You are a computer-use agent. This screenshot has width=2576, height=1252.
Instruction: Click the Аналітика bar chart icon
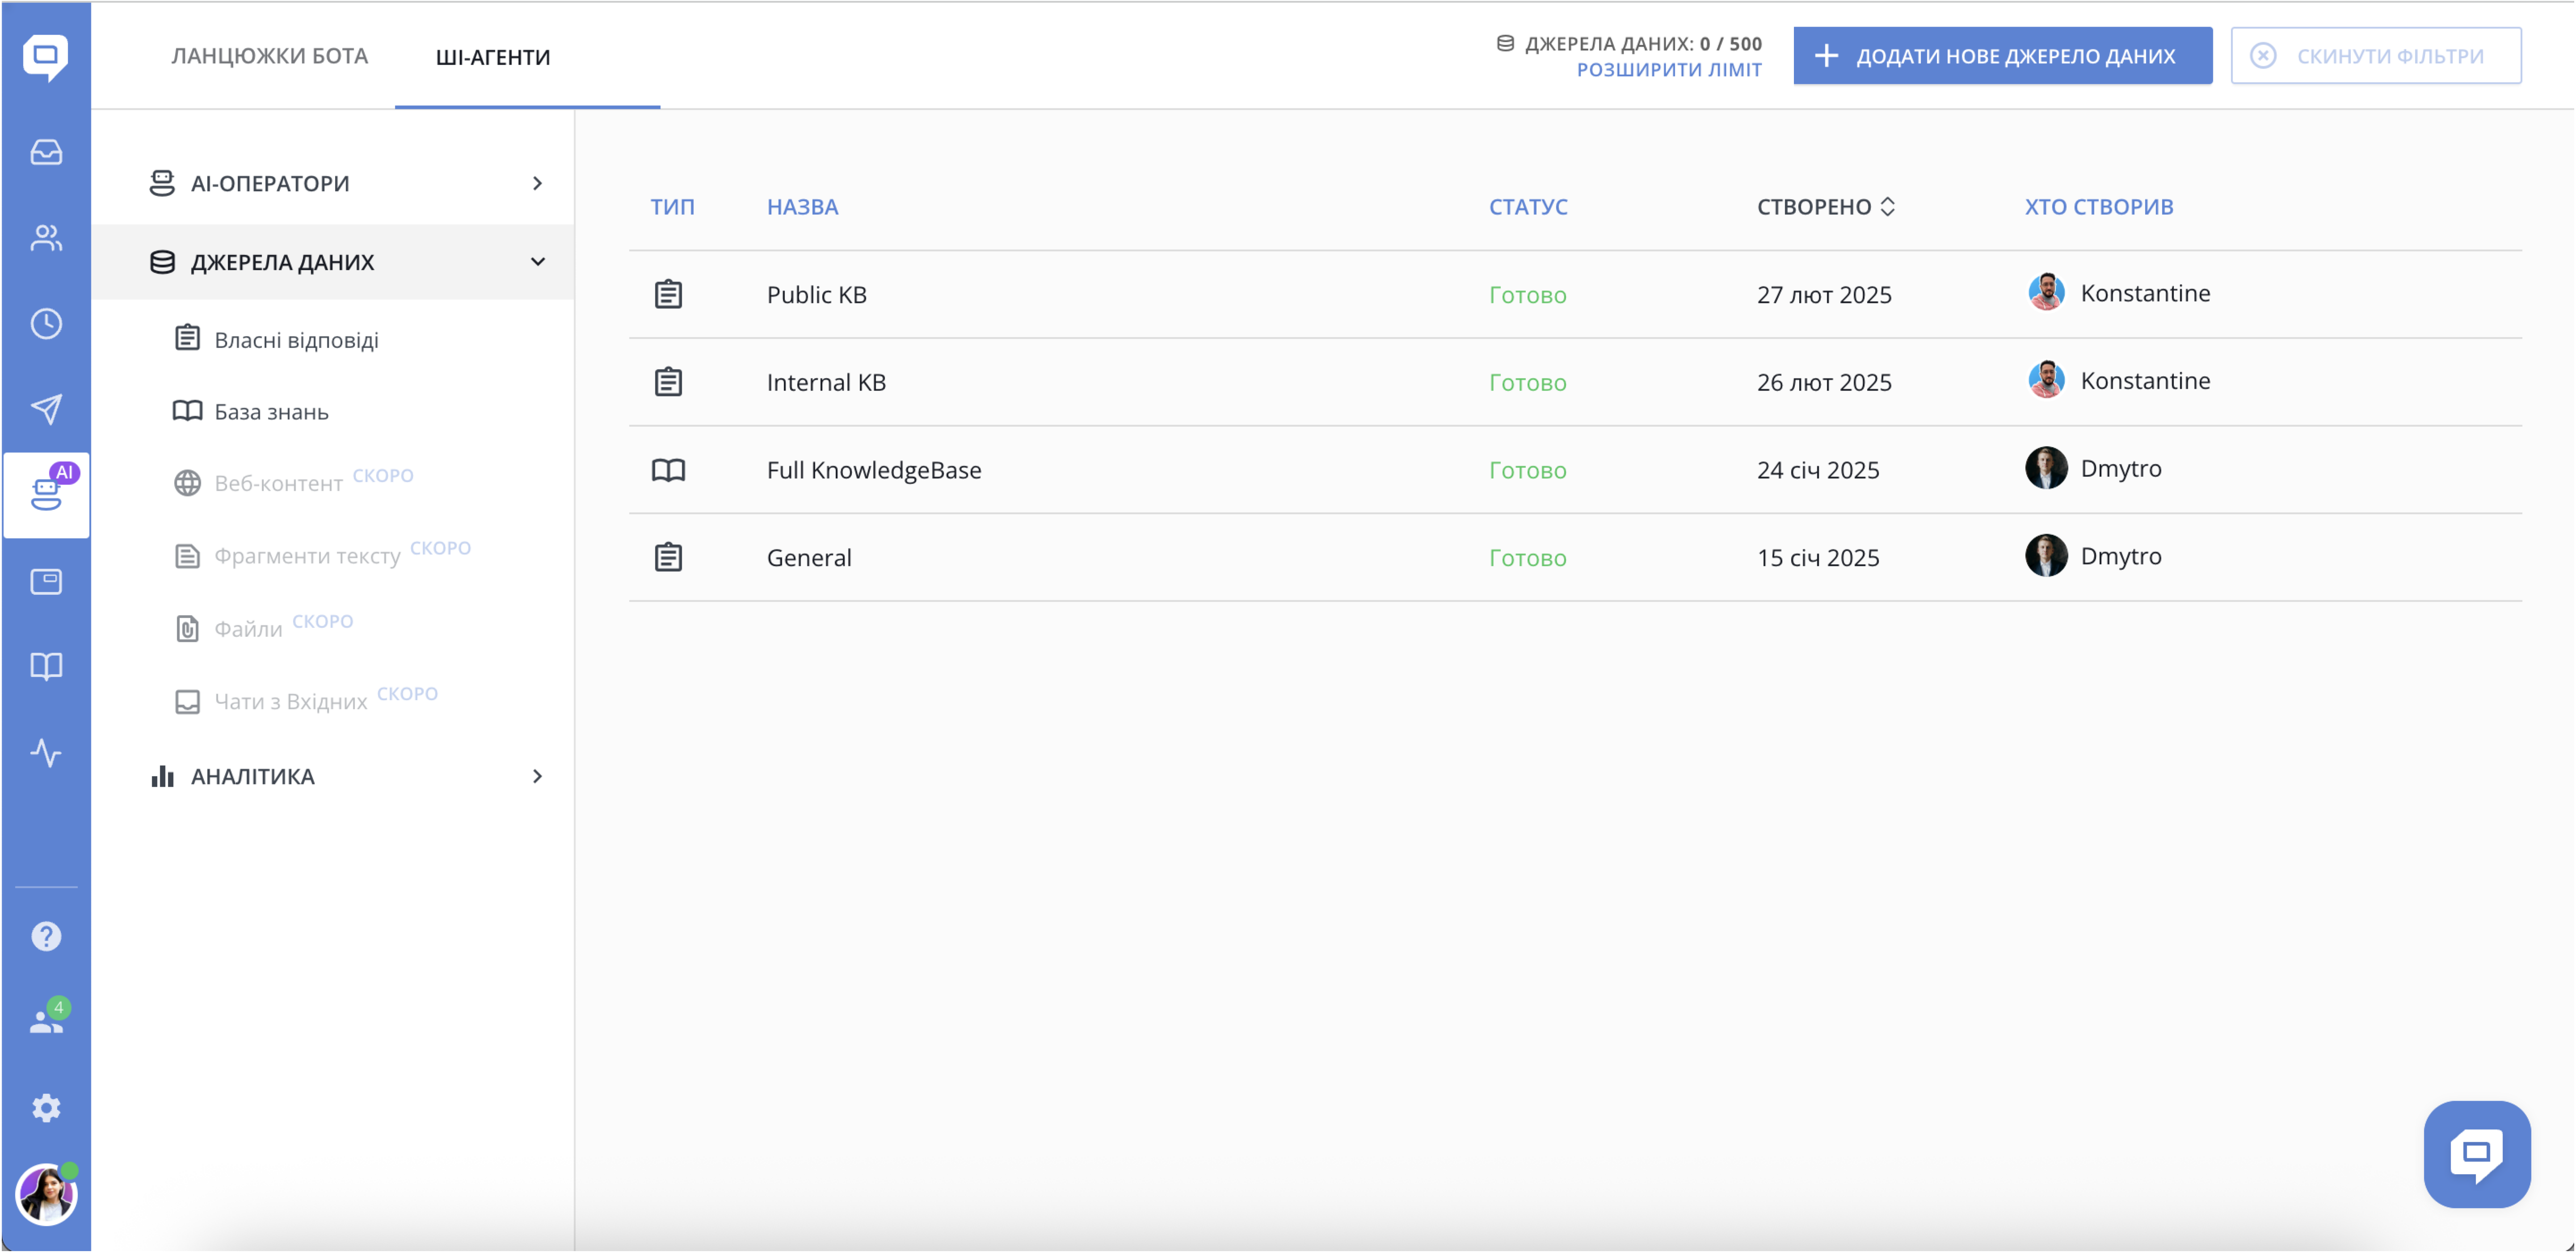(x=162, y=776)
